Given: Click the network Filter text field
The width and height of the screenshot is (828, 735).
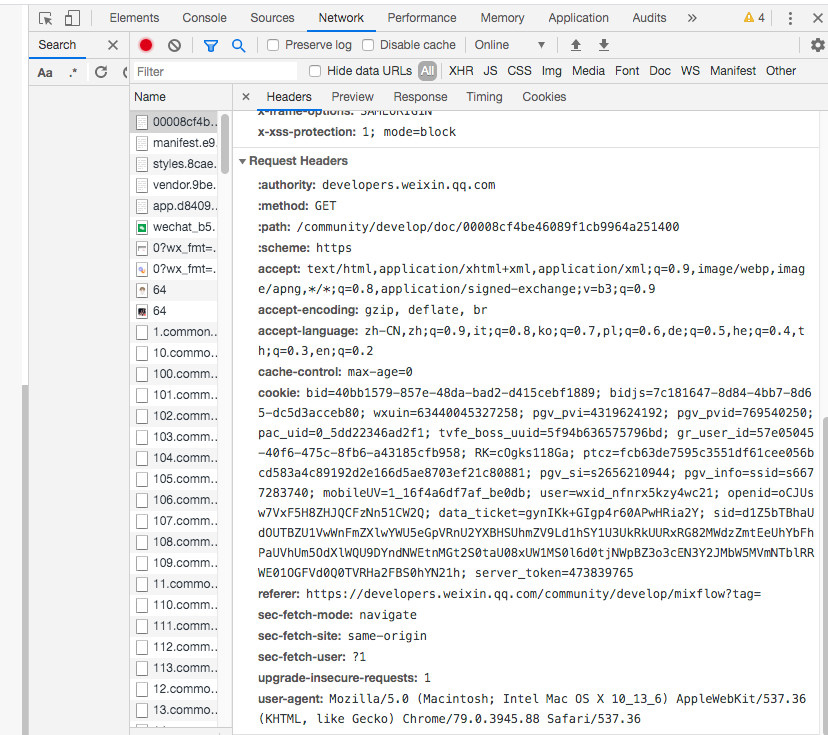Looking at the screenshot, I should coord(214,72).
